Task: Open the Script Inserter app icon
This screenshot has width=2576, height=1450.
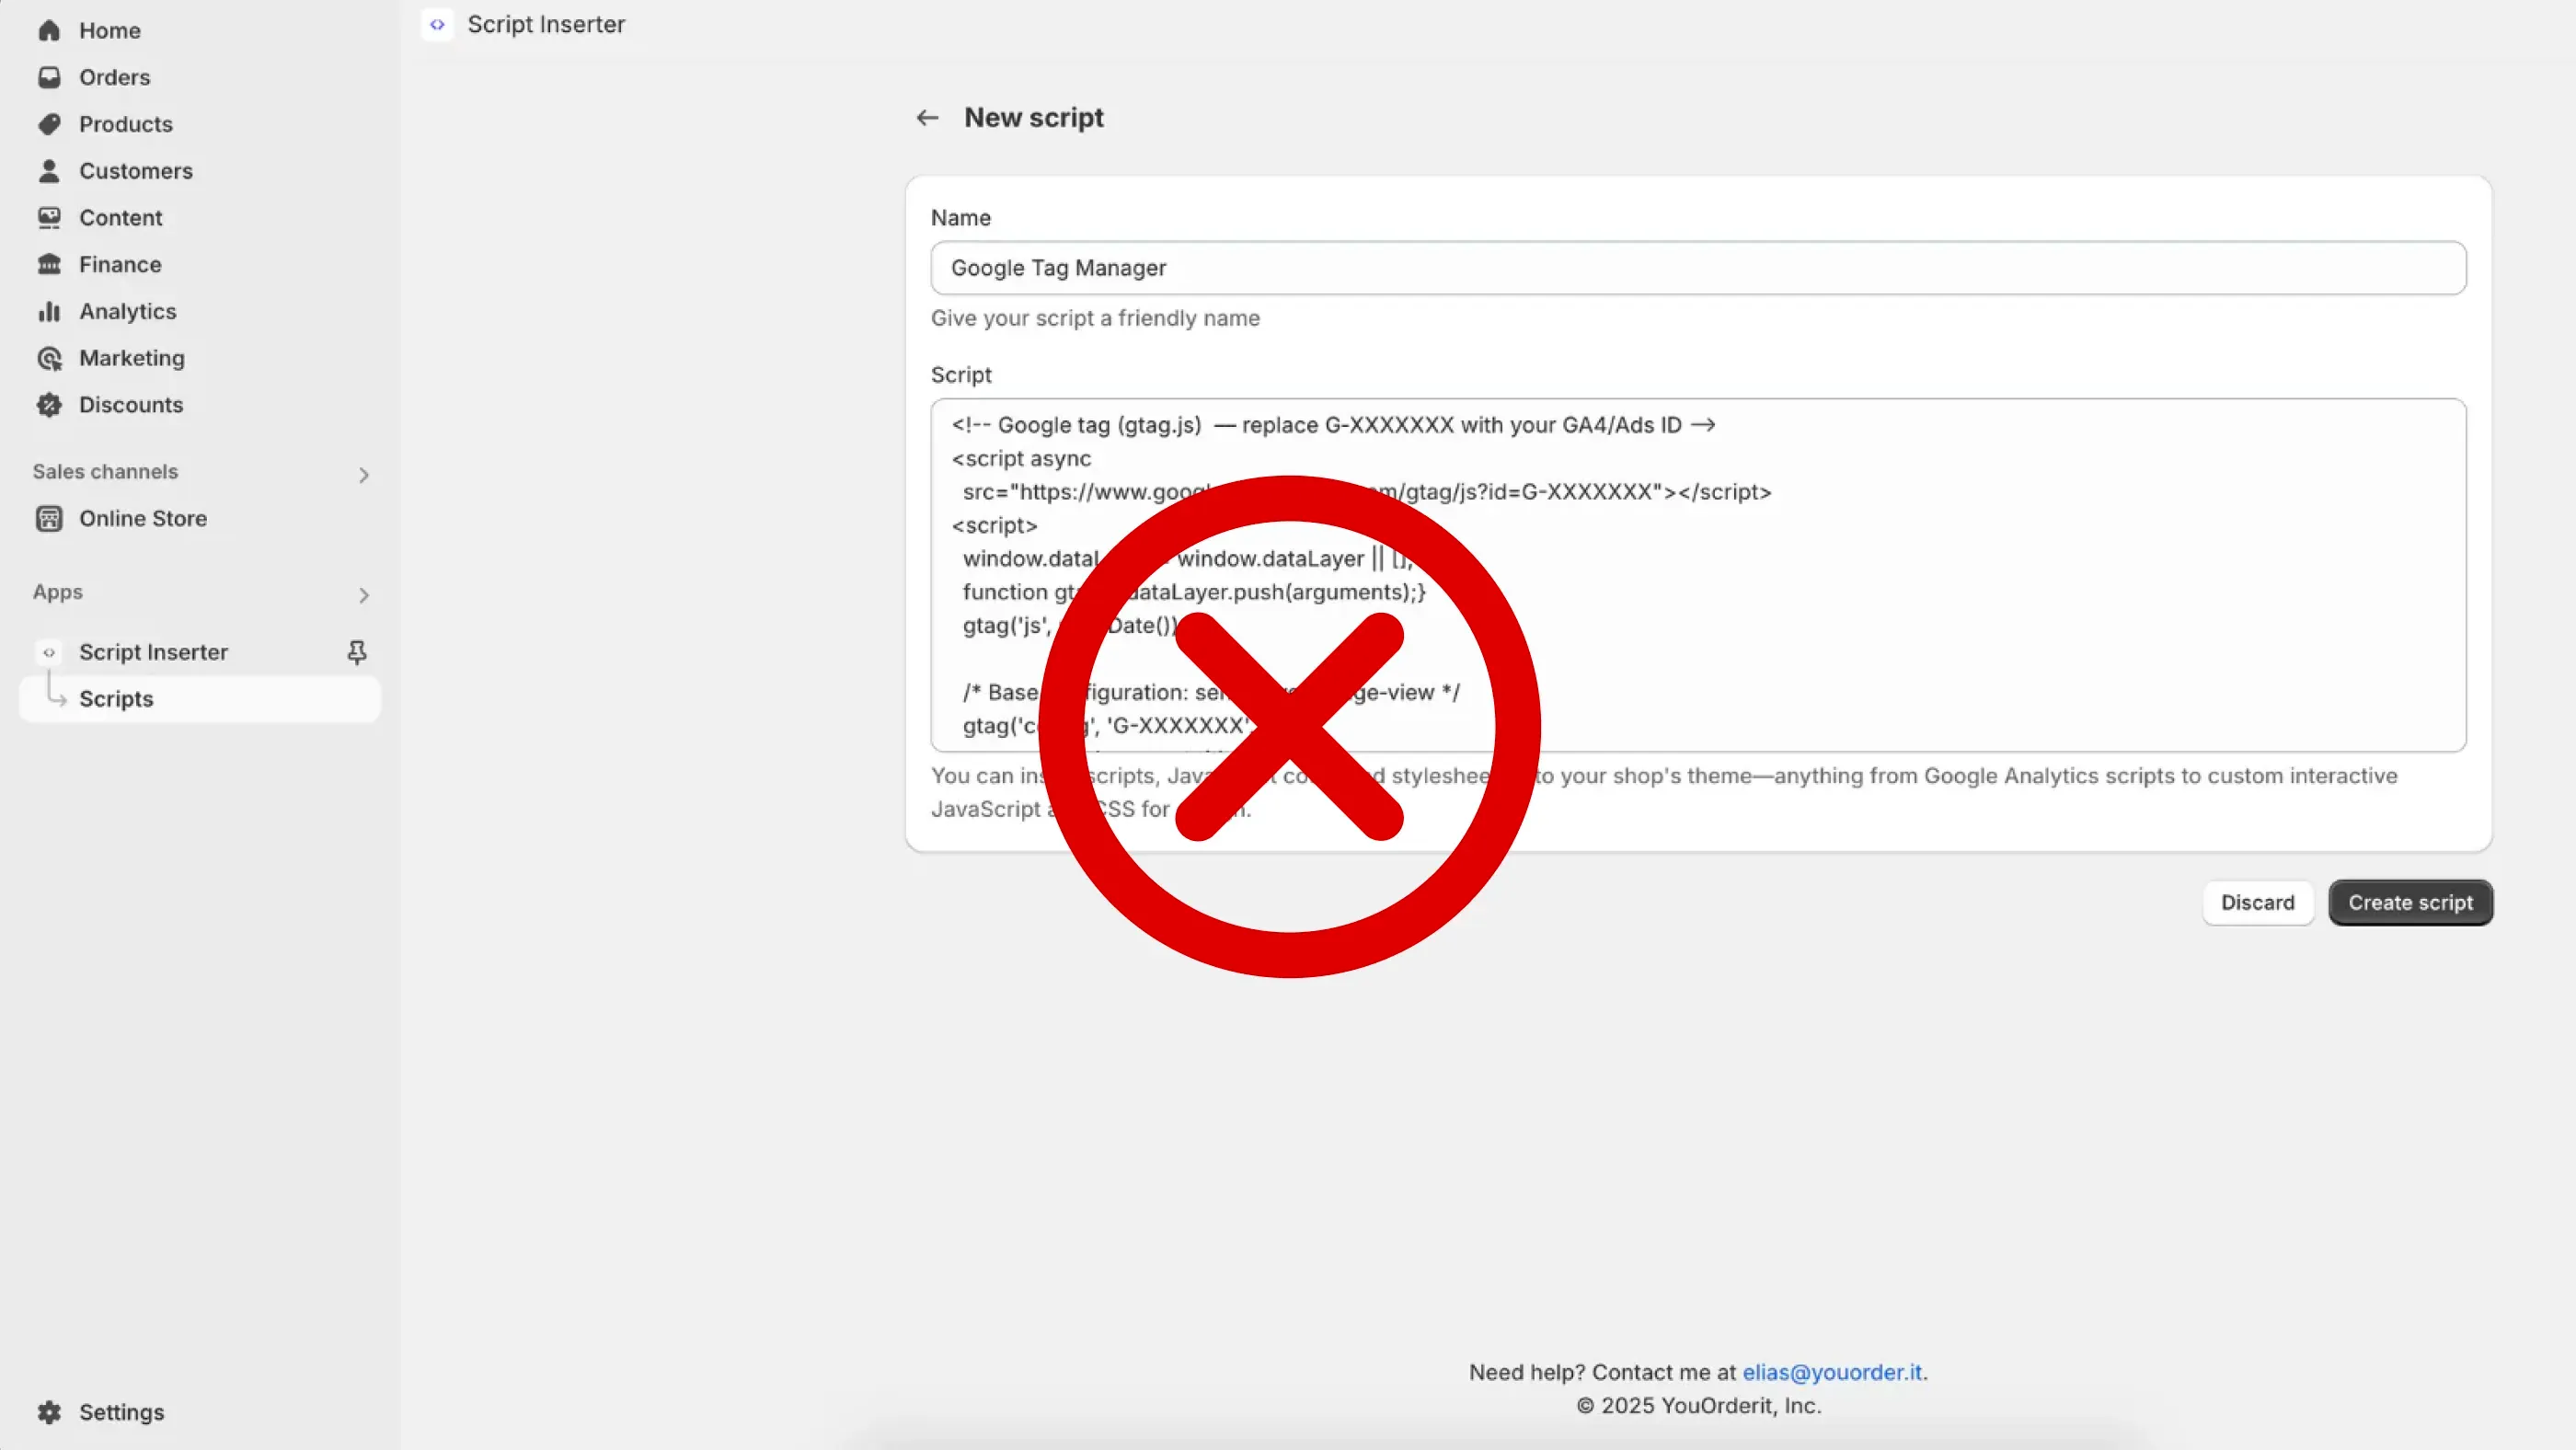Action: tap(49, 651)
